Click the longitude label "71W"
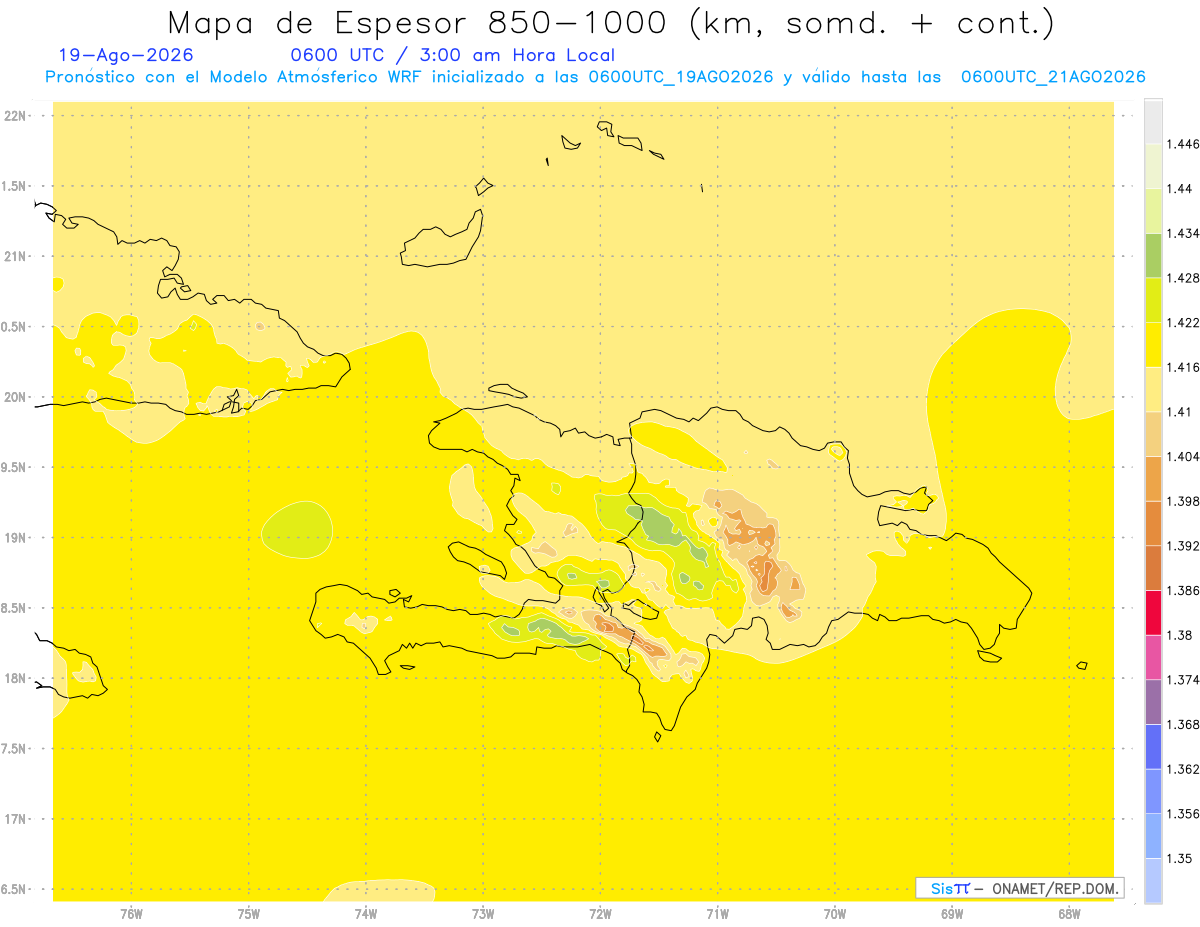Screen dimensions: 1200x927 (717, 913)
